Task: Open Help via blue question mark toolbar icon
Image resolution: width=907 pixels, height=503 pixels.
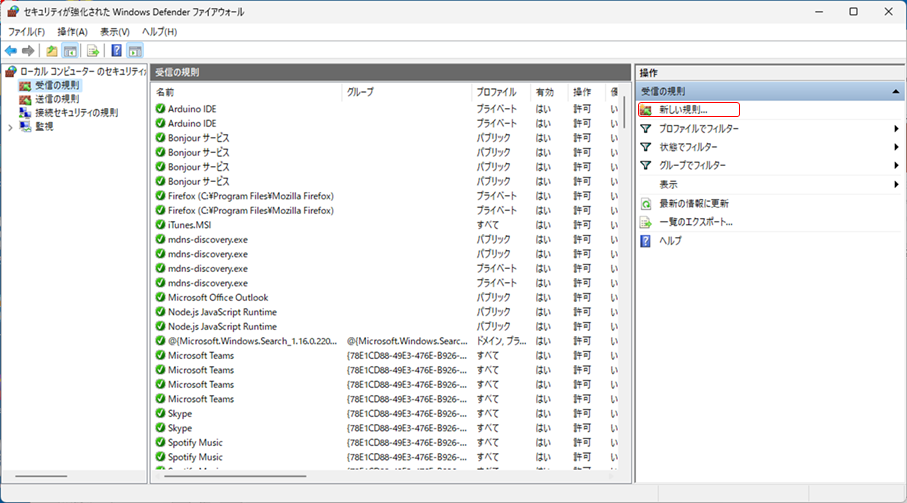Action: [117, 50]
